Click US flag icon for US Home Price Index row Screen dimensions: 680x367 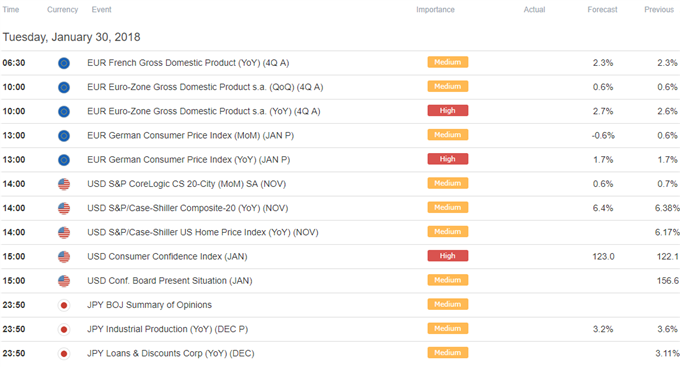pyautogui.click(x=64, y=233)
